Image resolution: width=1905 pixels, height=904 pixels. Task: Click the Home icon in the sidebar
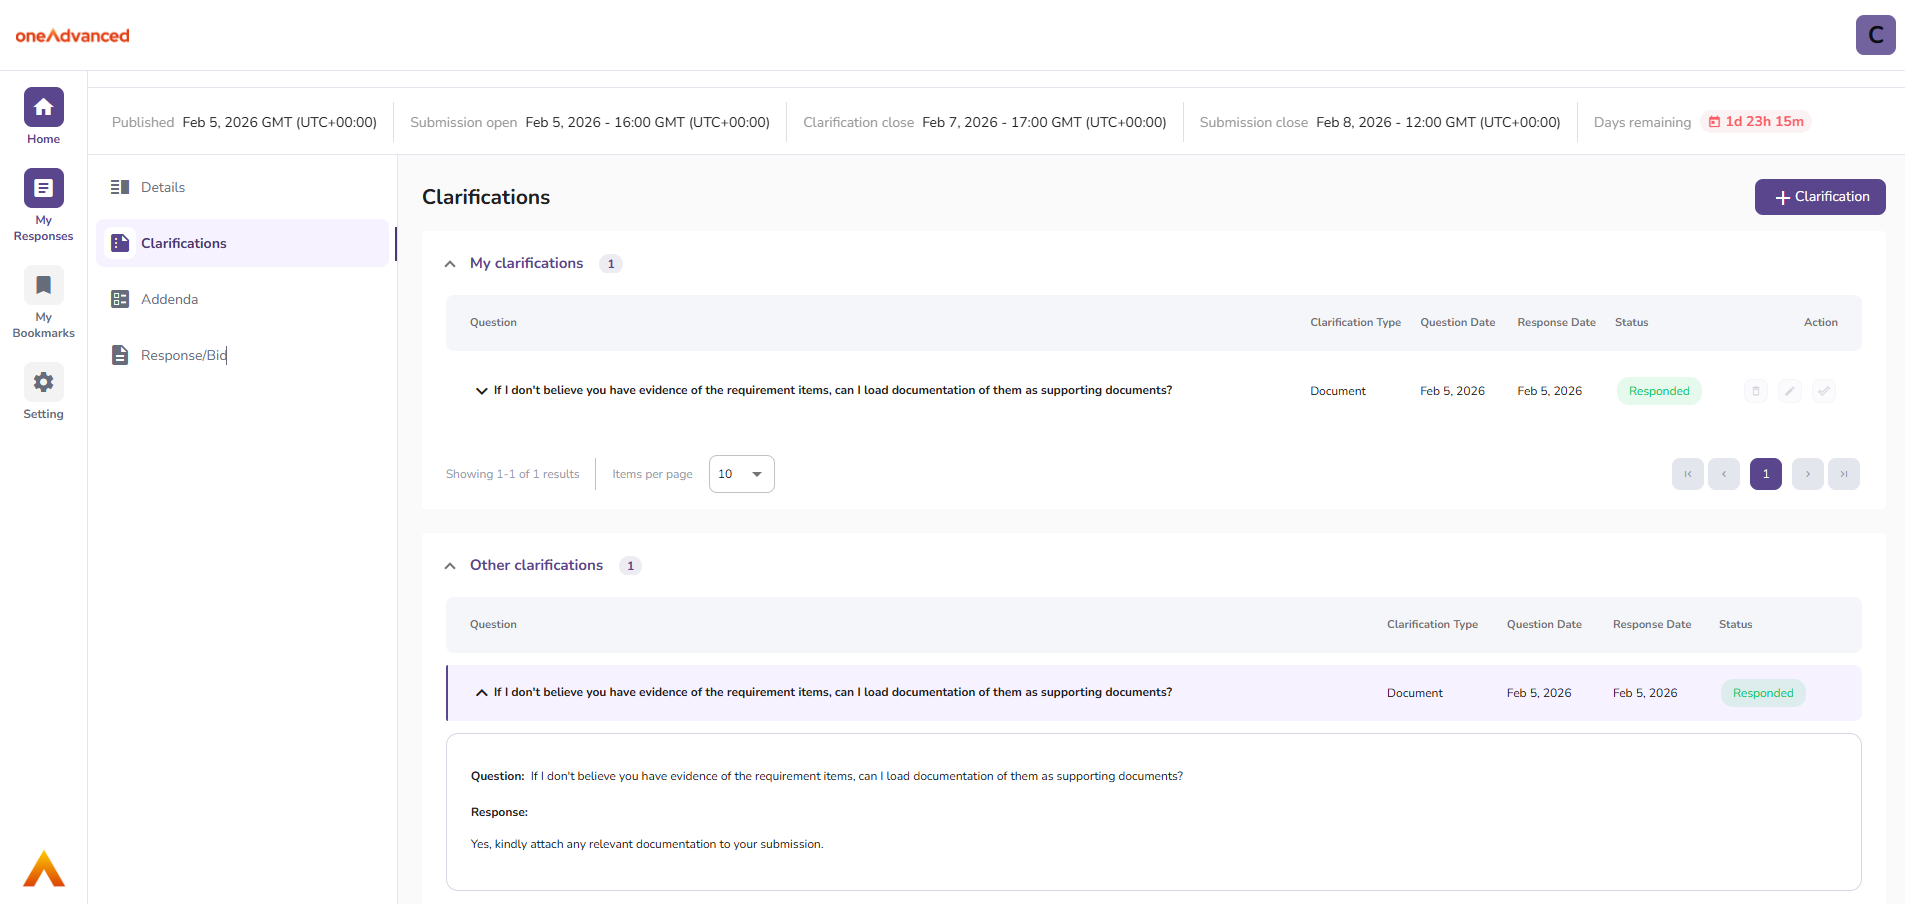tap(43, 108)
